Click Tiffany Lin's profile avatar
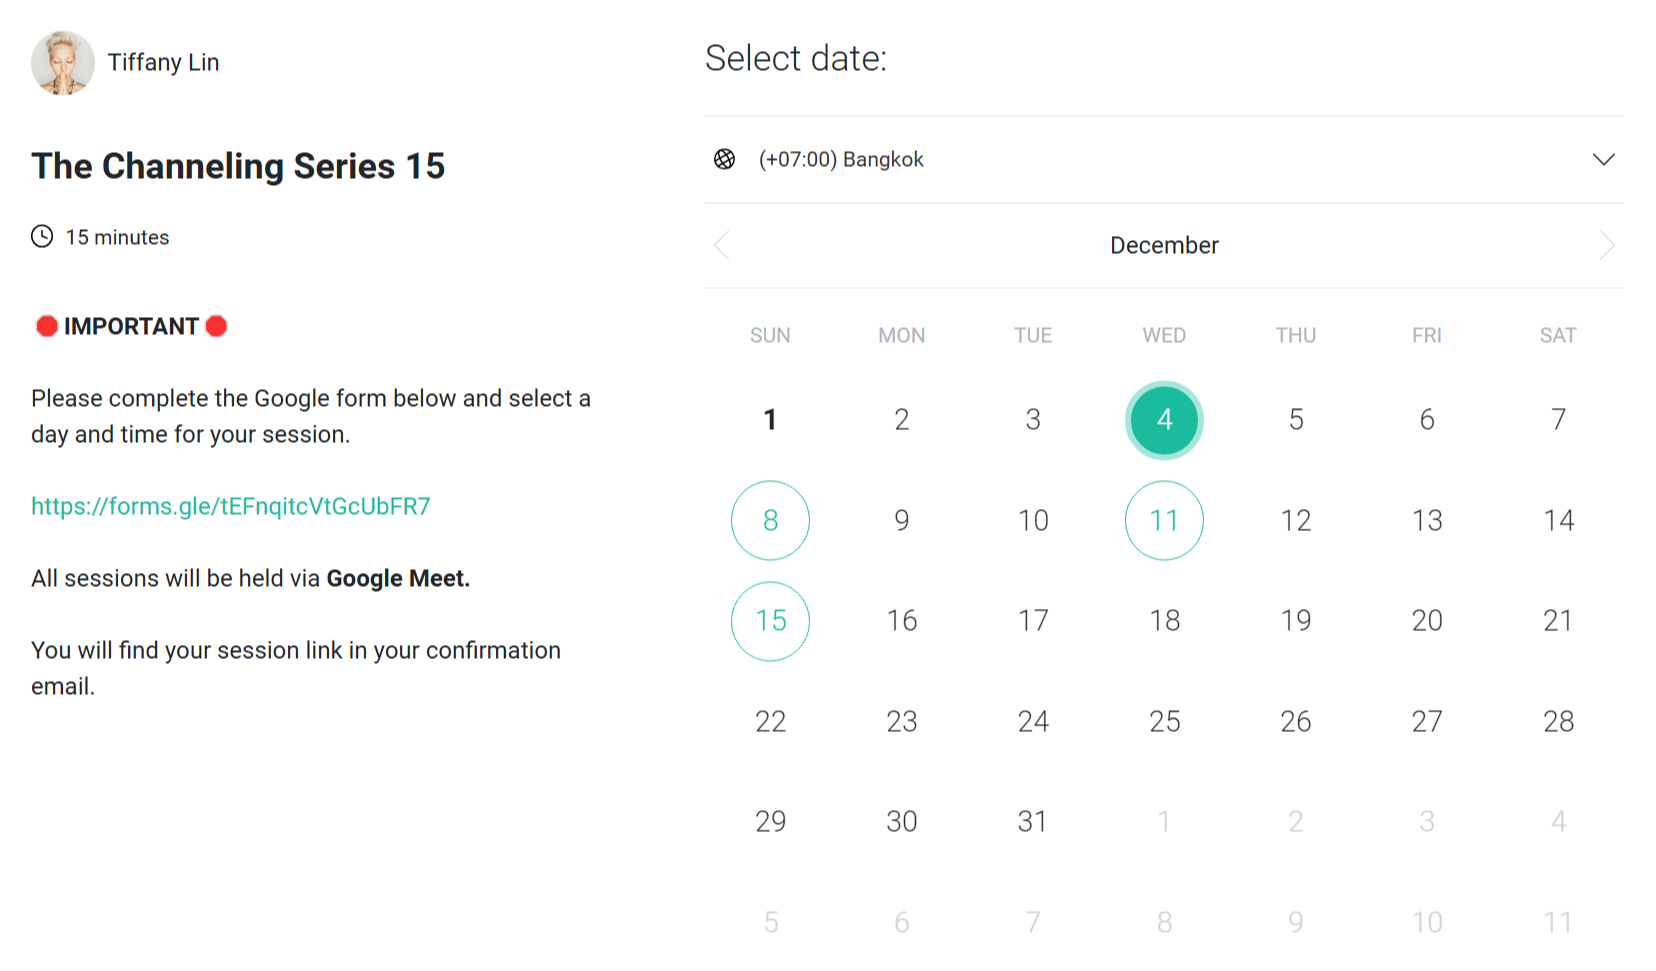The height and width of the screenshot is (971, 1656). tap(63, 63)
